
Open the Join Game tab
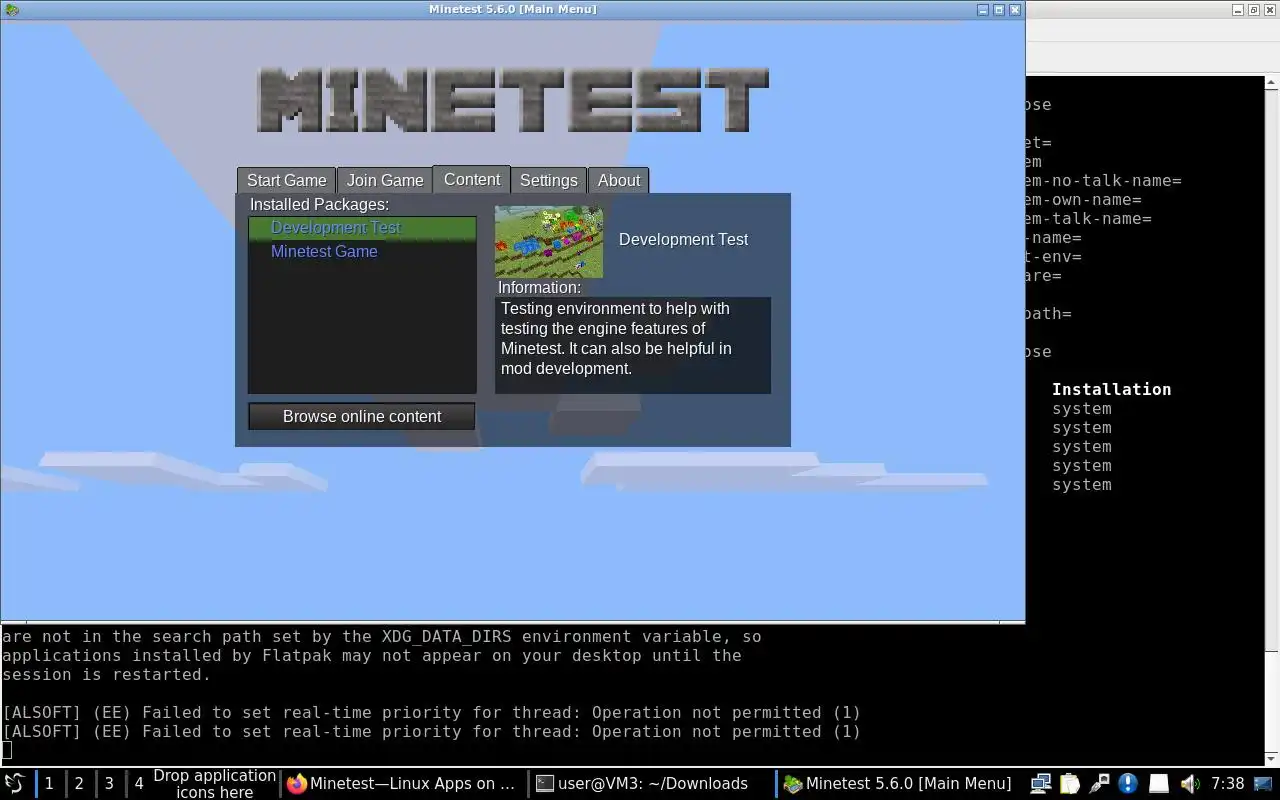pos(385,180)
